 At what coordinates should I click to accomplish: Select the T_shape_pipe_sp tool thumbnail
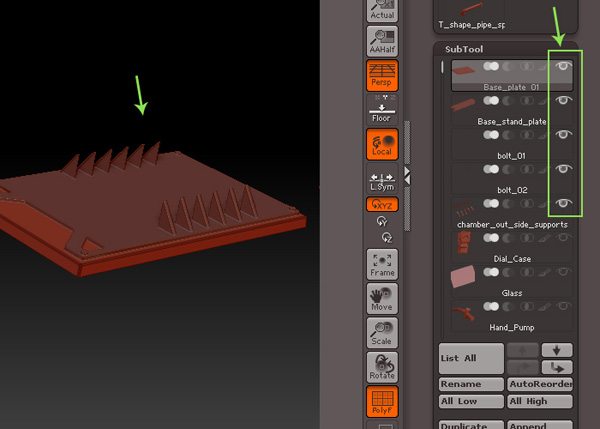(471, 15)
